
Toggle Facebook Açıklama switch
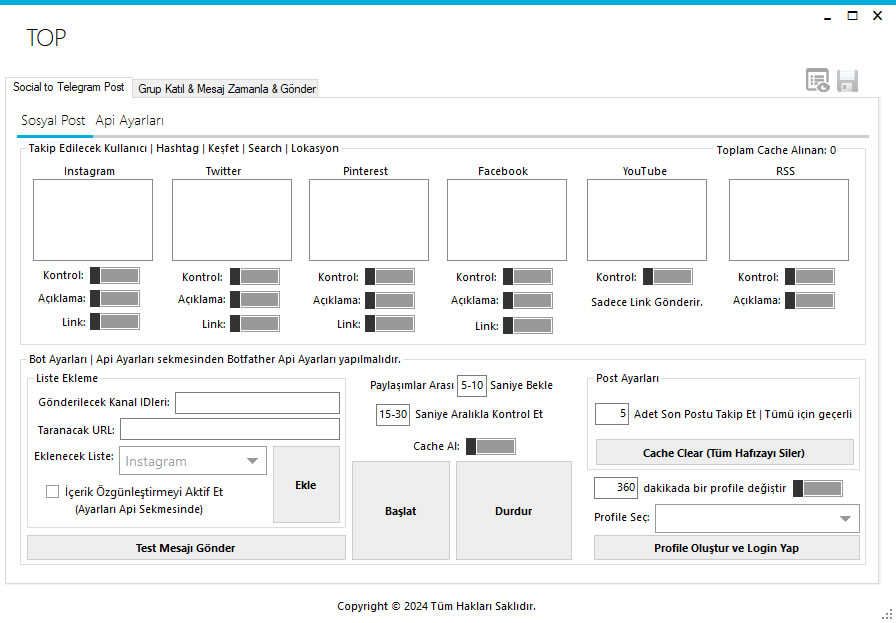point(527,300)
